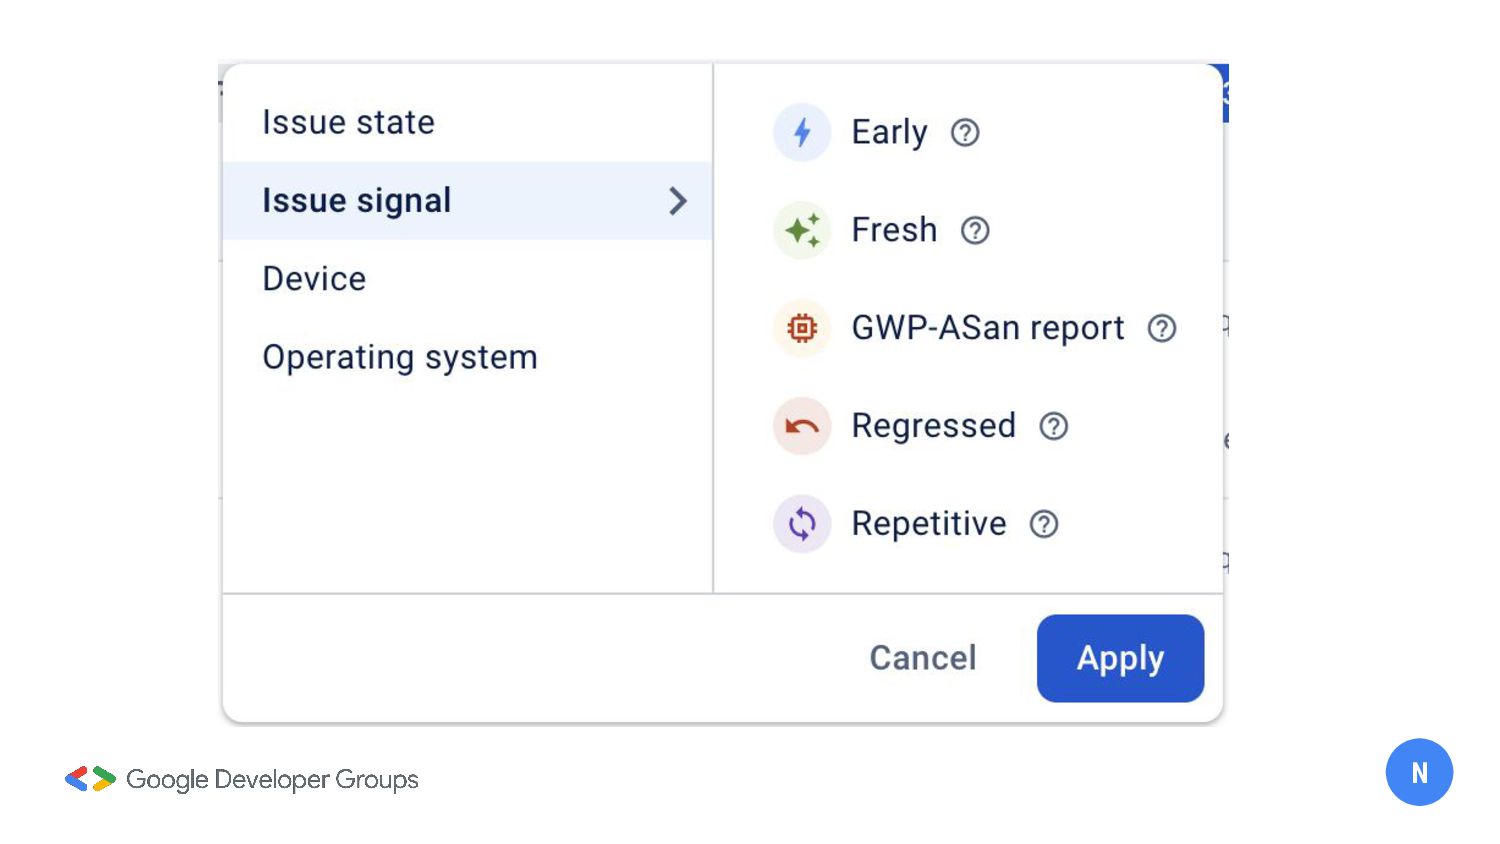This screenshot has height=844, width=1500.
Task: Click the Regressed undo arrow icon
Action: (x=802, y=426)
